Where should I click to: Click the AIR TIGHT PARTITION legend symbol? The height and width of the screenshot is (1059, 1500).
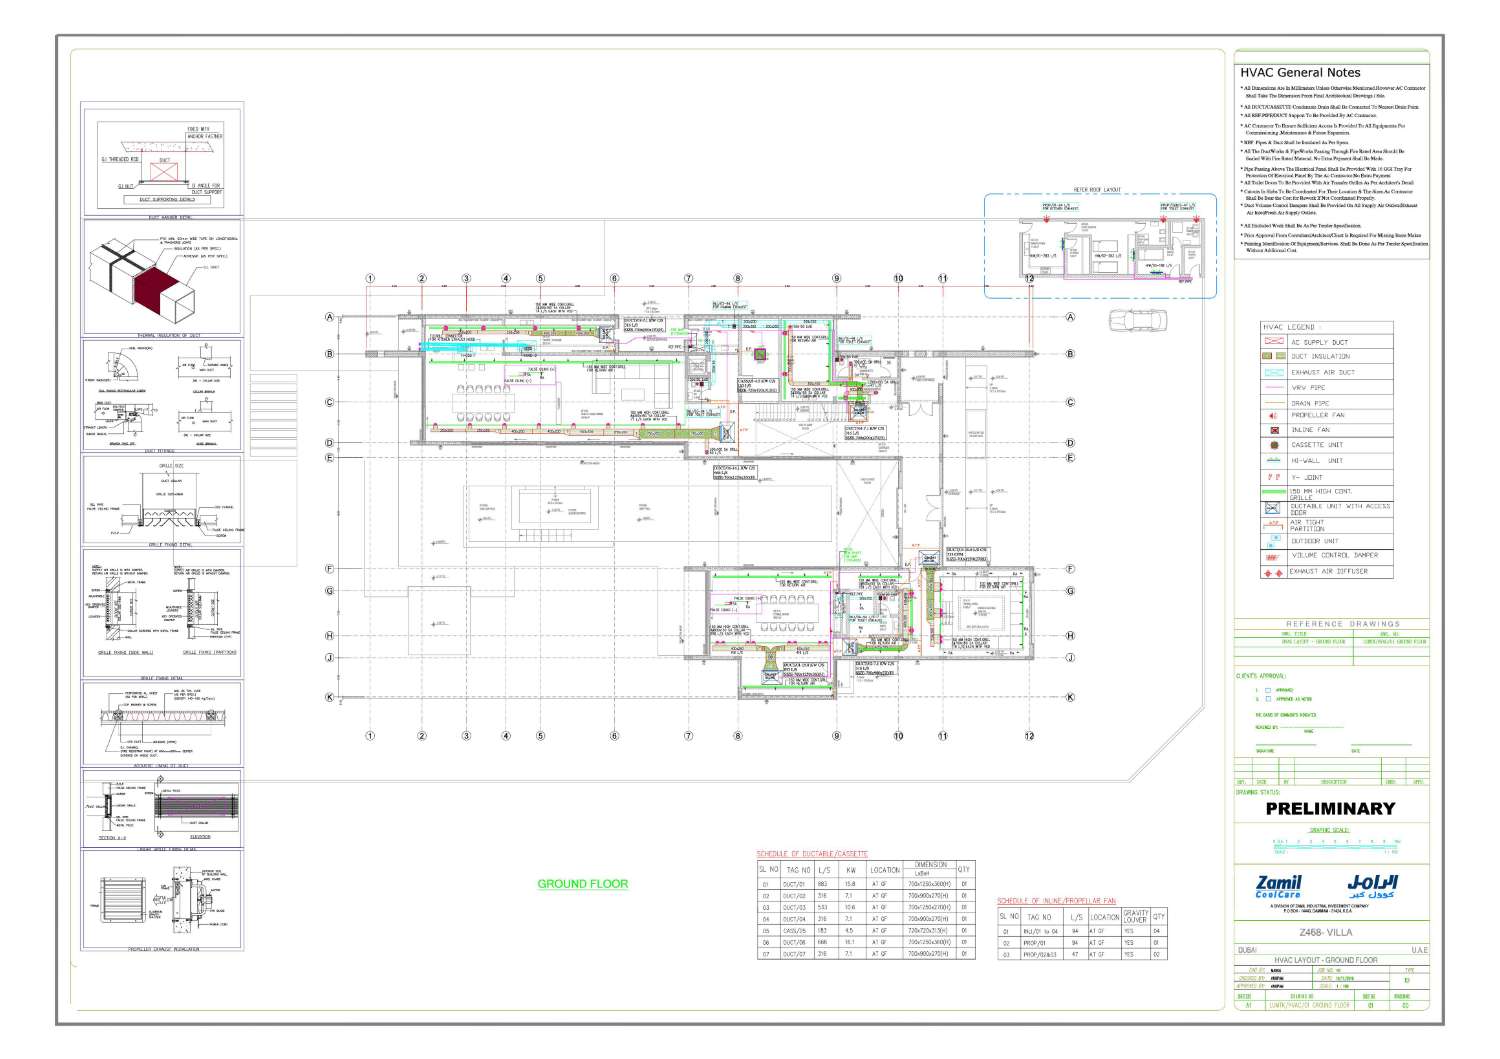coord(1272,523)
